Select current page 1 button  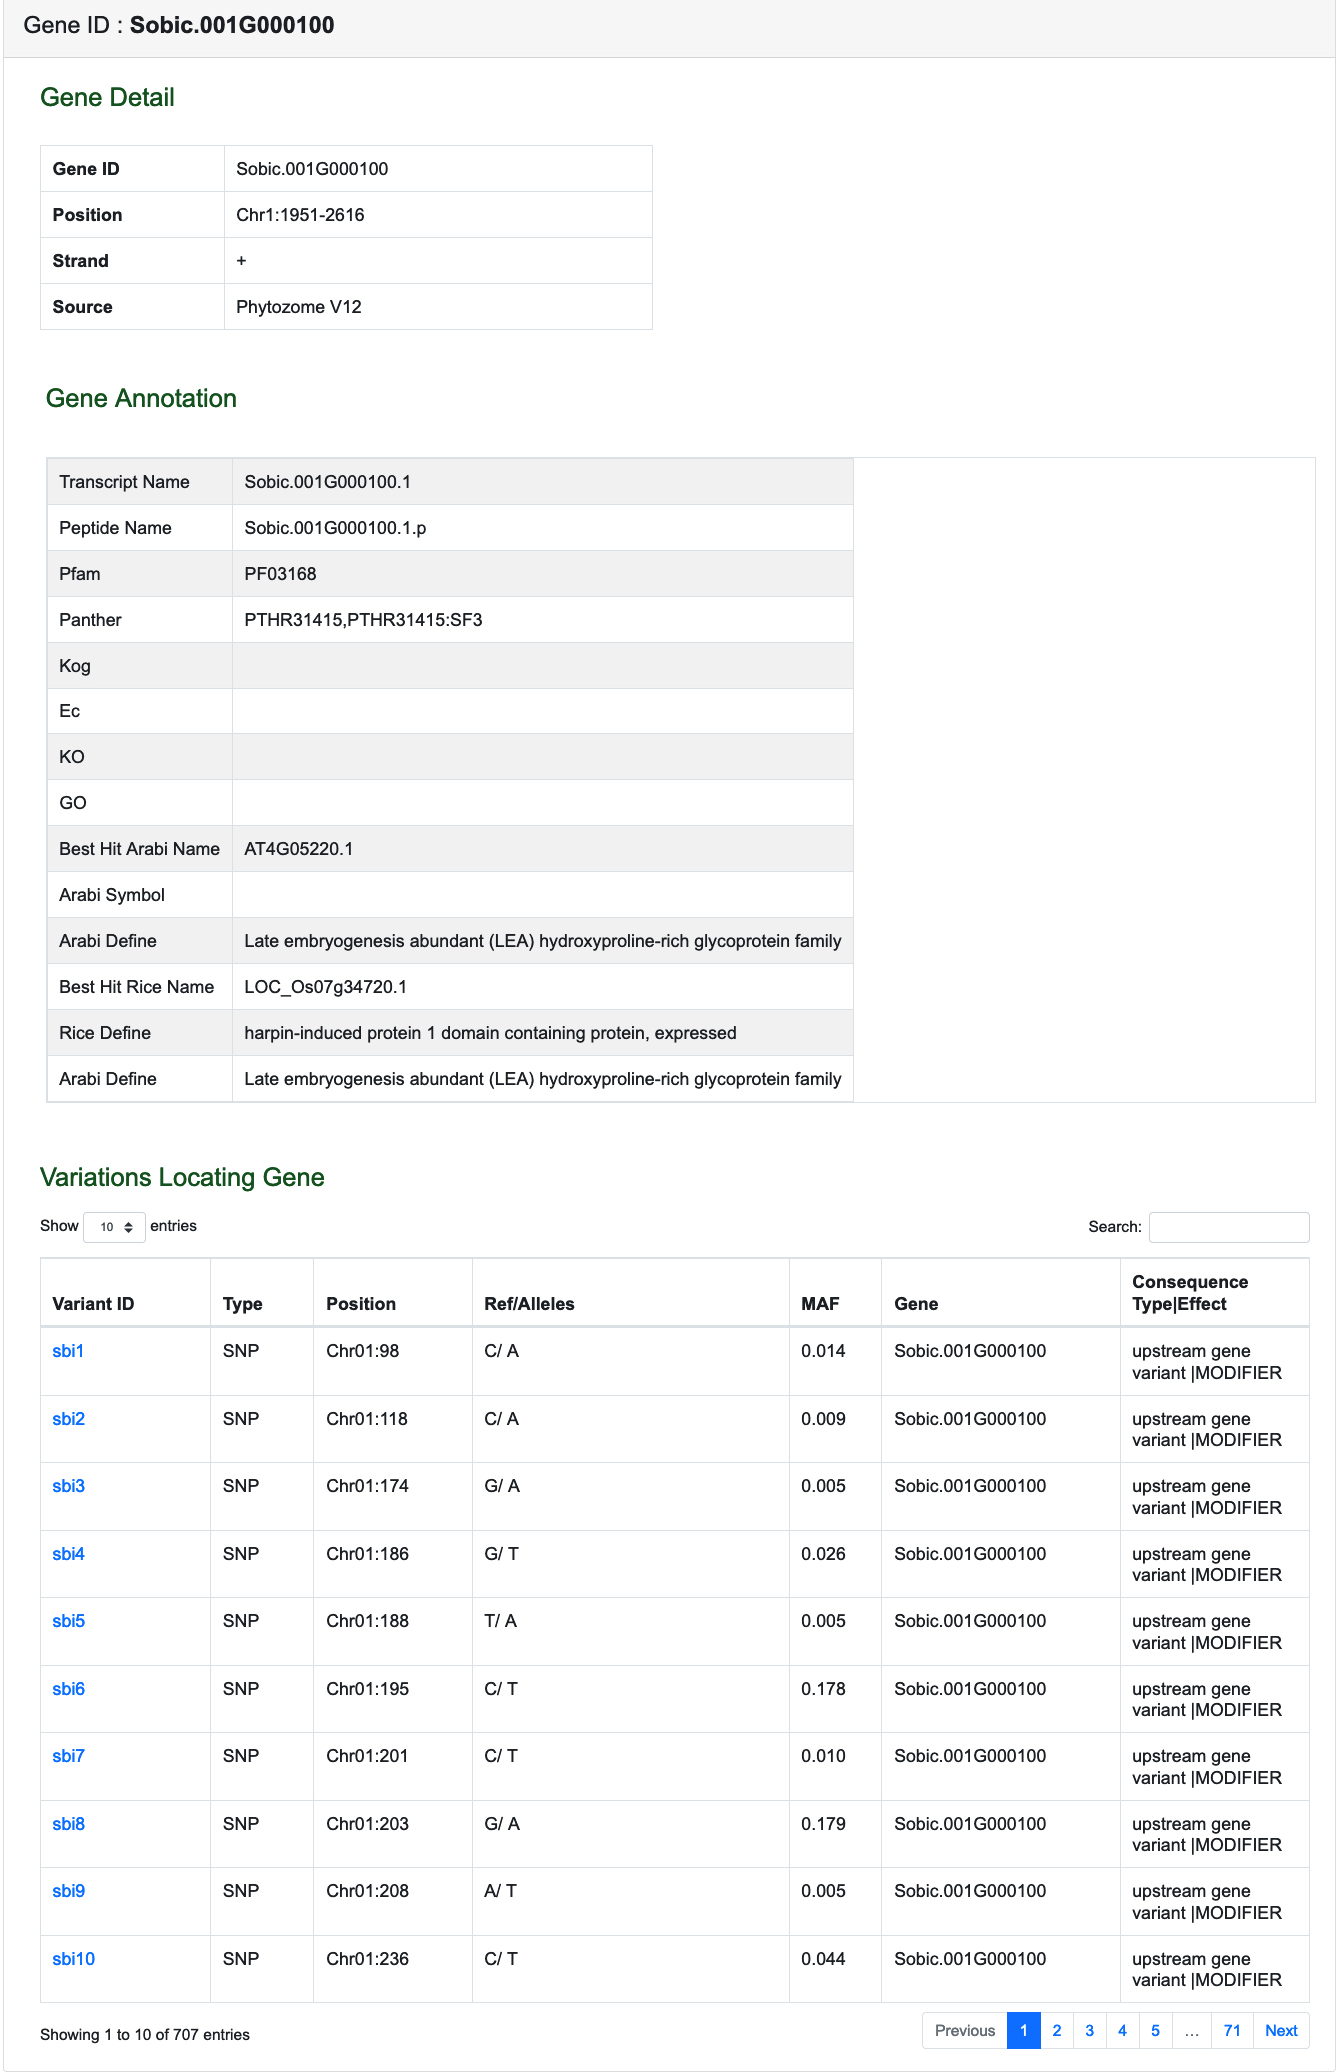(x=1024, y=2030)
